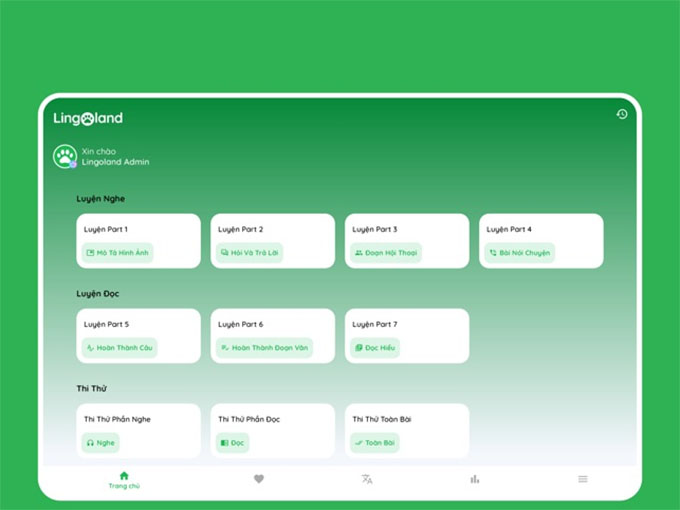Image resolution: width=680 pixels, height=510 pixels.
Task: Open Đọc Hiểu reading practice
Action: (x=375, y=348)
